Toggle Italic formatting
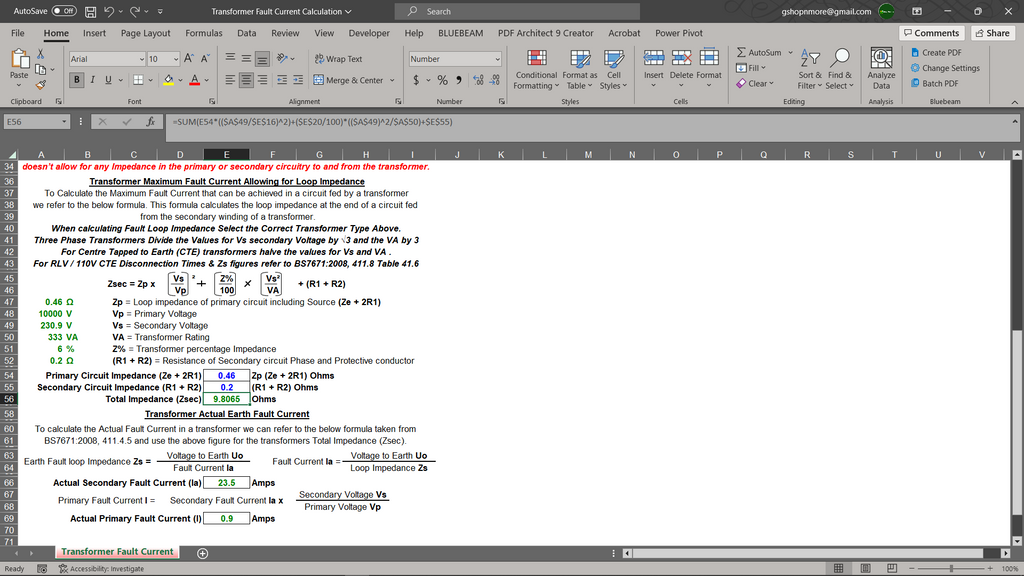Screen dimensions: 1024x576 [92, 80]
